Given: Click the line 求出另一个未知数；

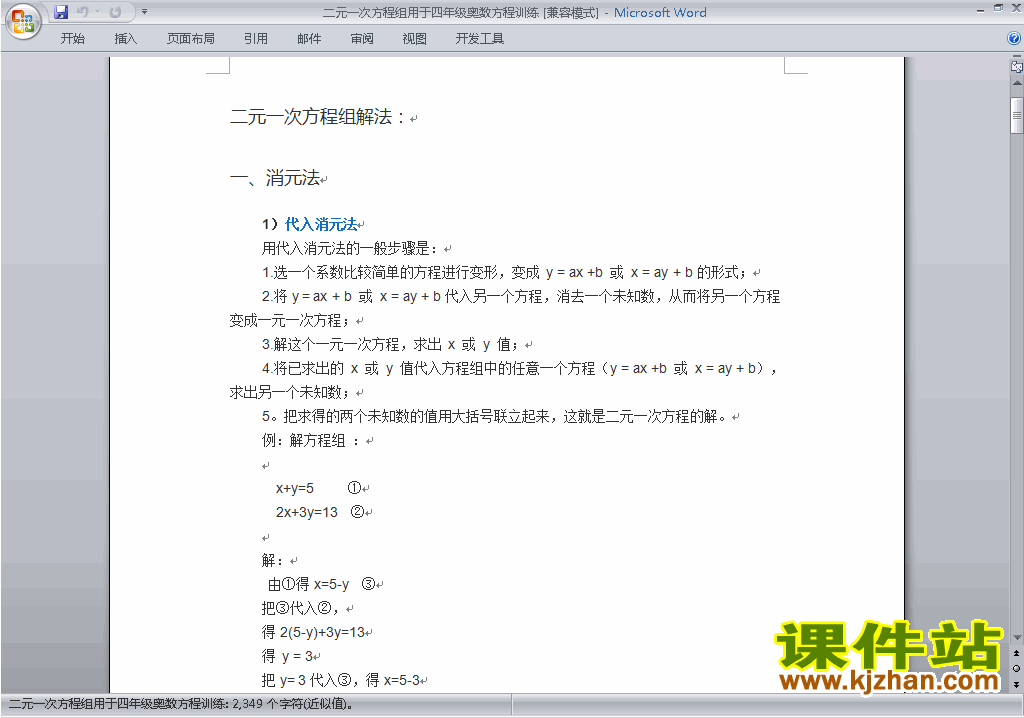Looking at the screenshot, I should [x=289, y=393].
